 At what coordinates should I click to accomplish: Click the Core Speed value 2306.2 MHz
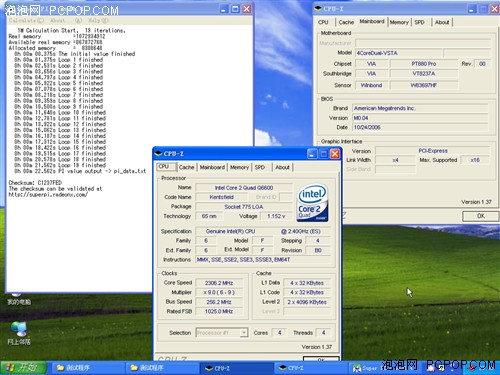click(219, 283)
